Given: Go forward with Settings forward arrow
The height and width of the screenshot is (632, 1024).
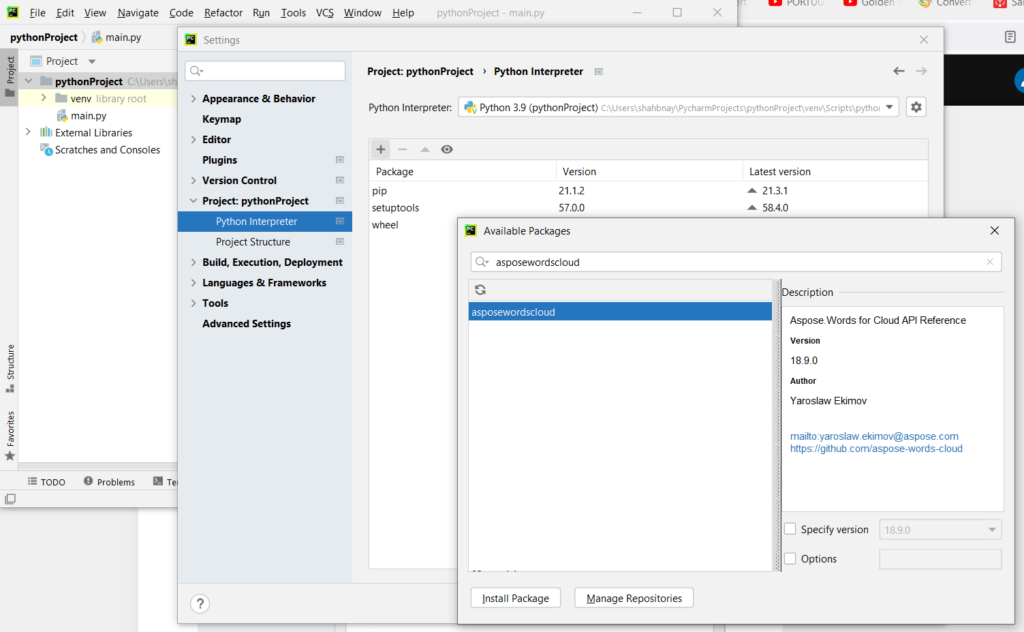Looking at the screenshot, I should (921, 71).
